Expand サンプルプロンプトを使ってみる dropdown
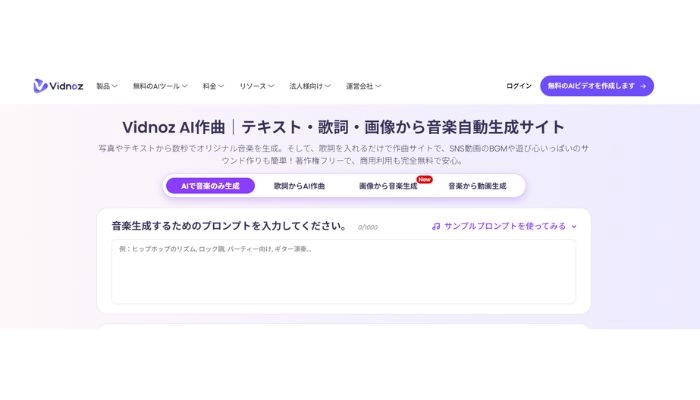 (x=504, y=226)
